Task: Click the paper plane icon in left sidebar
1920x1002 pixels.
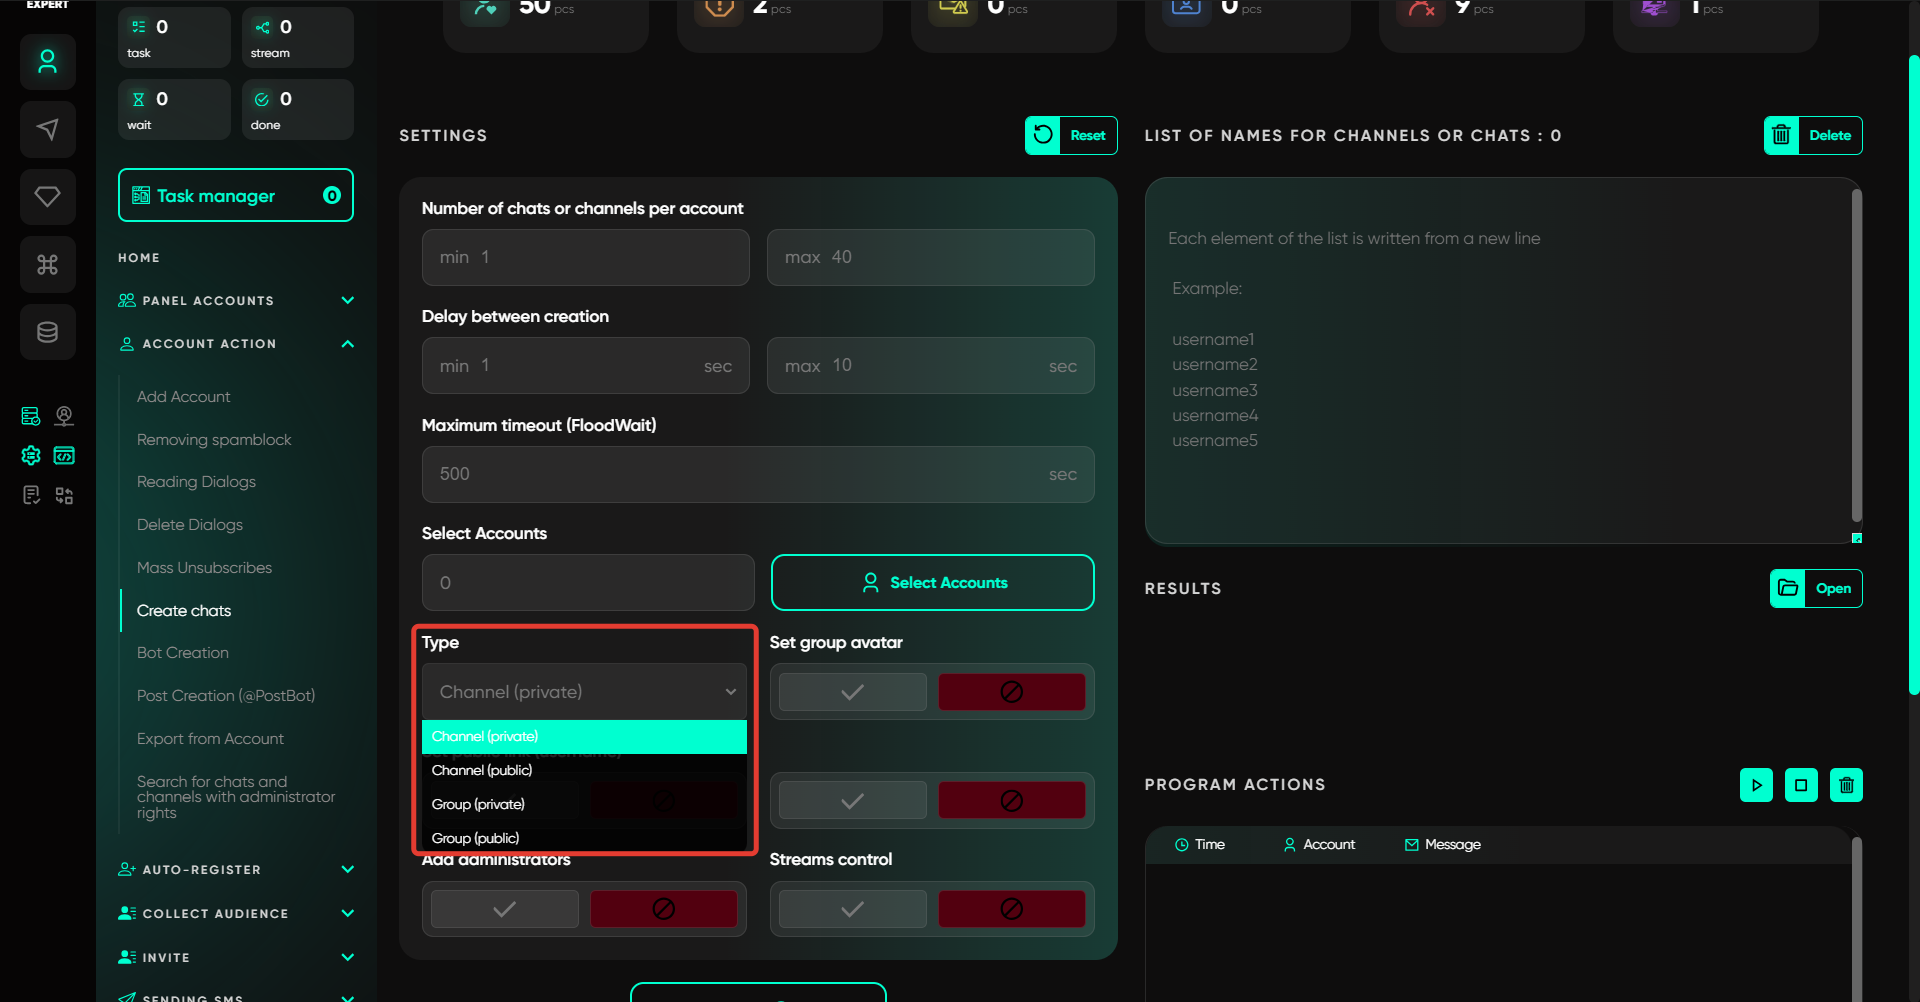Action: [x=47, y=129]
